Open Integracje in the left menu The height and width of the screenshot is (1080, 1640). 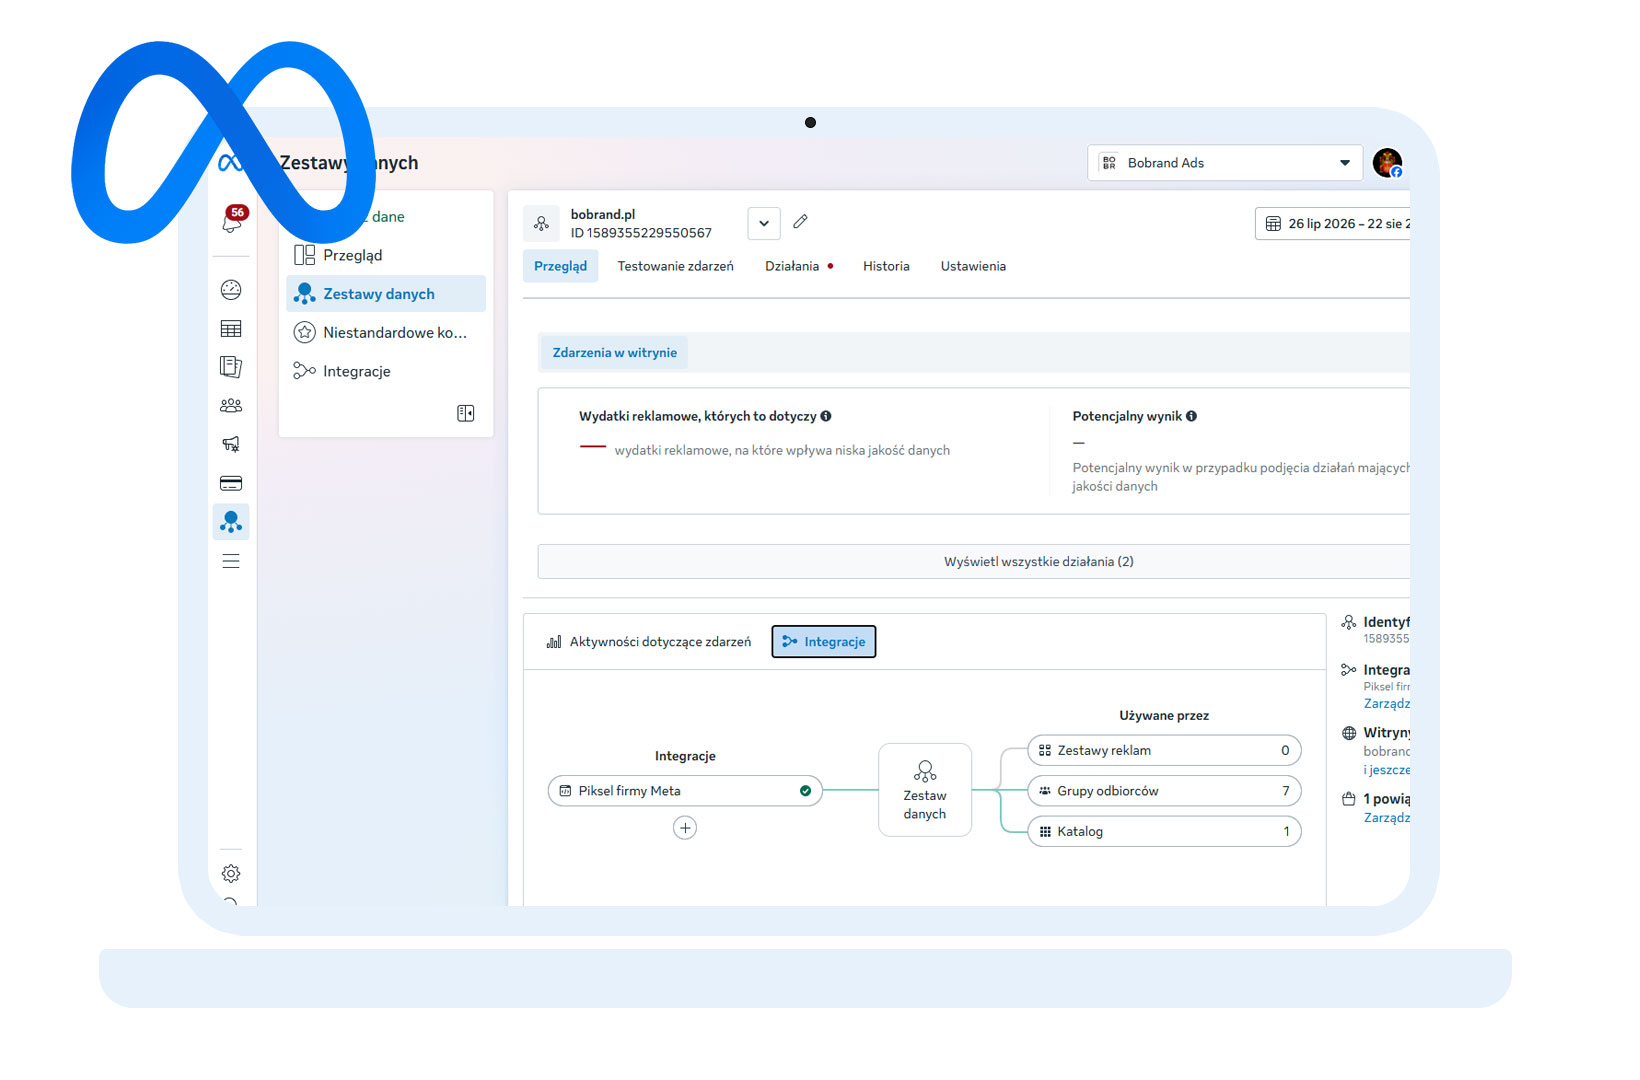[x=386, y=371]
